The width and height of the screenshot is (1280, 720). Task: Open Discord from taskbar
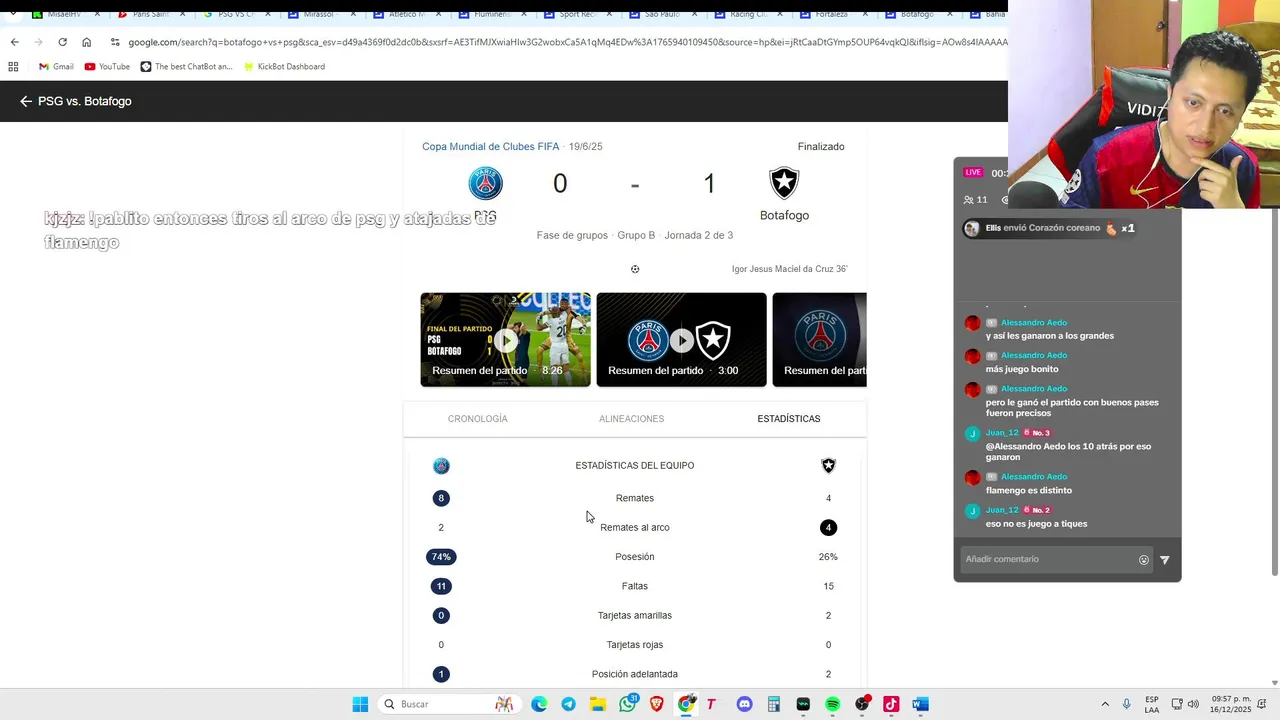pyautogui.click(x=744, y=704)
